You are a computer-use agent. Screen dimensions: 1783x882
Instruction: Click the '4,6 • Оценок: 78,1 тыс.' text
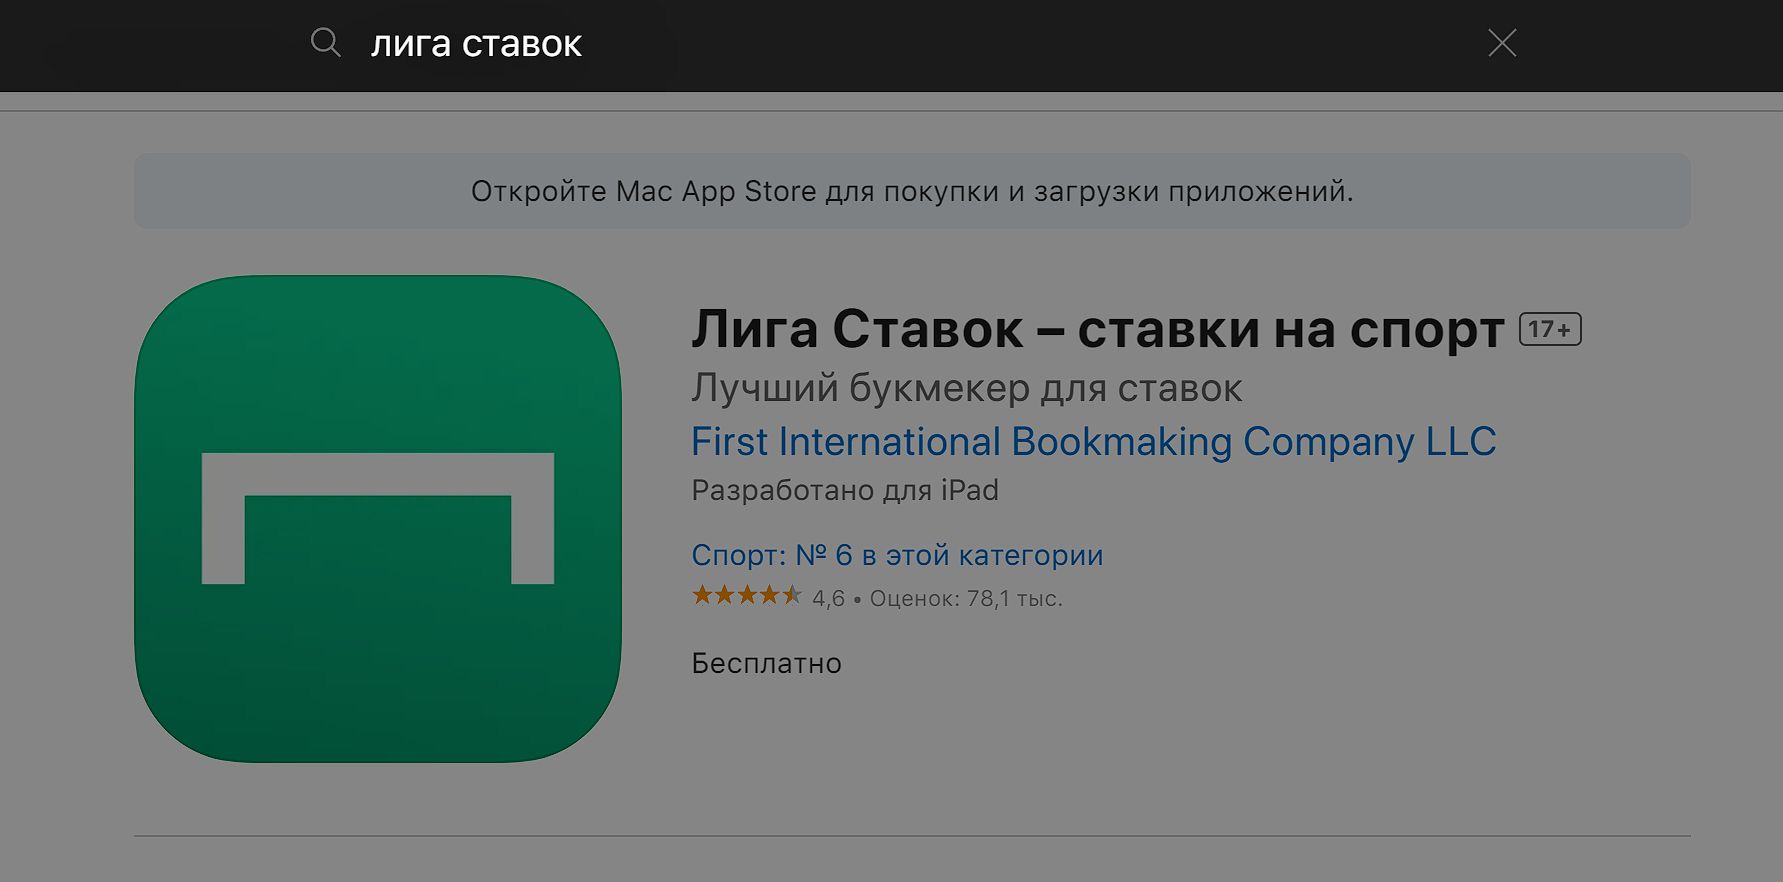937,599
